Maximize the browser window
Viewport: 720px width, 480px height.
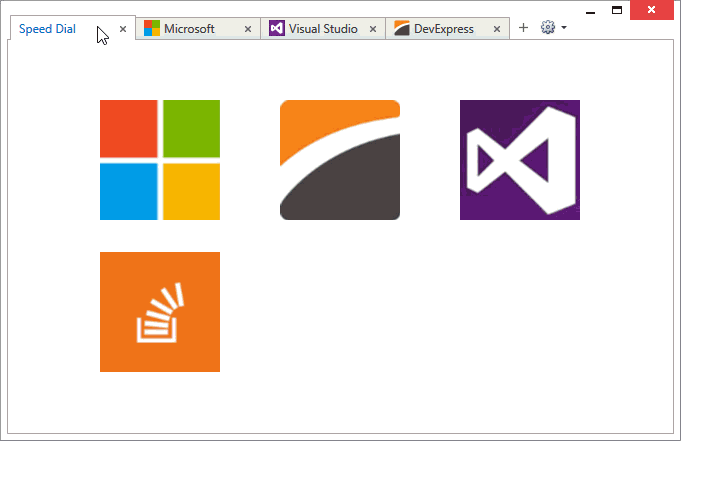coord(617,10)
